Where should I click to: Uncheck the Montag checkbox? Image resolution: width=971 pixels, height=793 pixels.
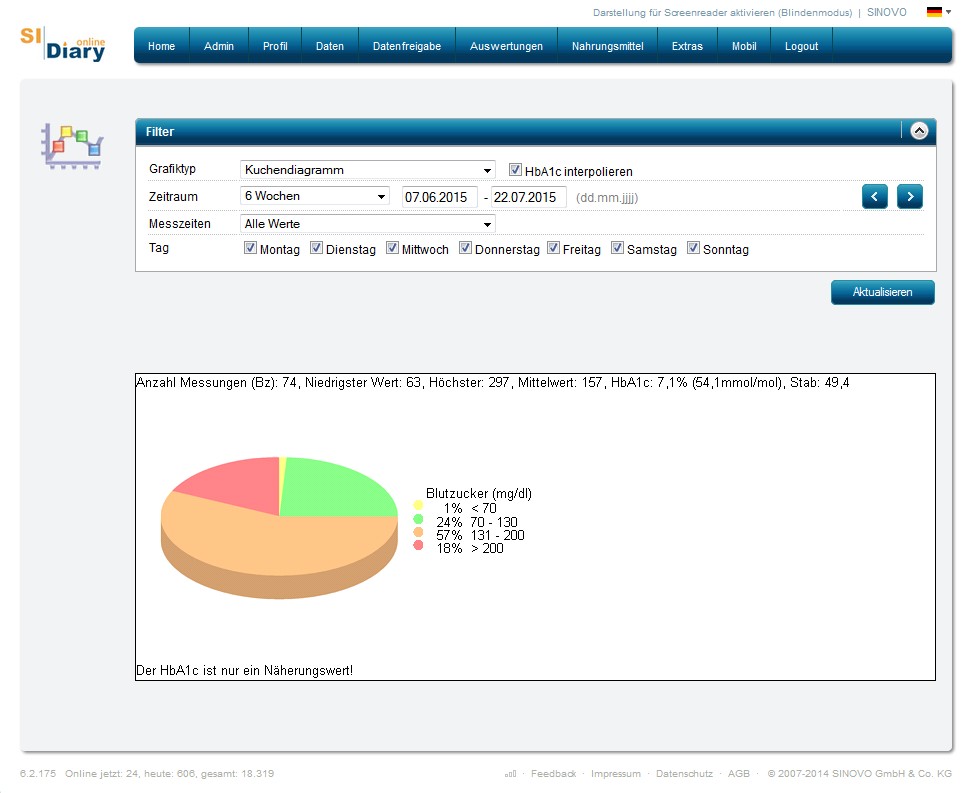251,249
